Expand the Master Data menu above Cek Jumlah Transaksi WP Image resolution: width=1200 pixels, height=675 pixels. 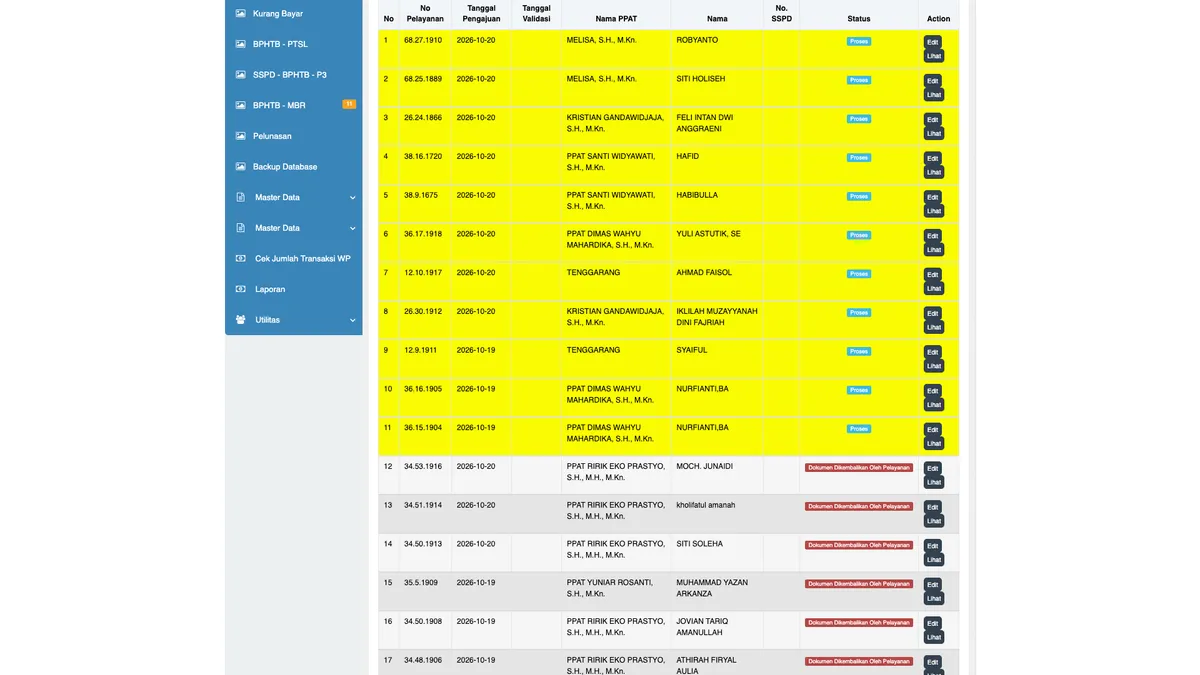pyautogui.click(x=353, y=228)
